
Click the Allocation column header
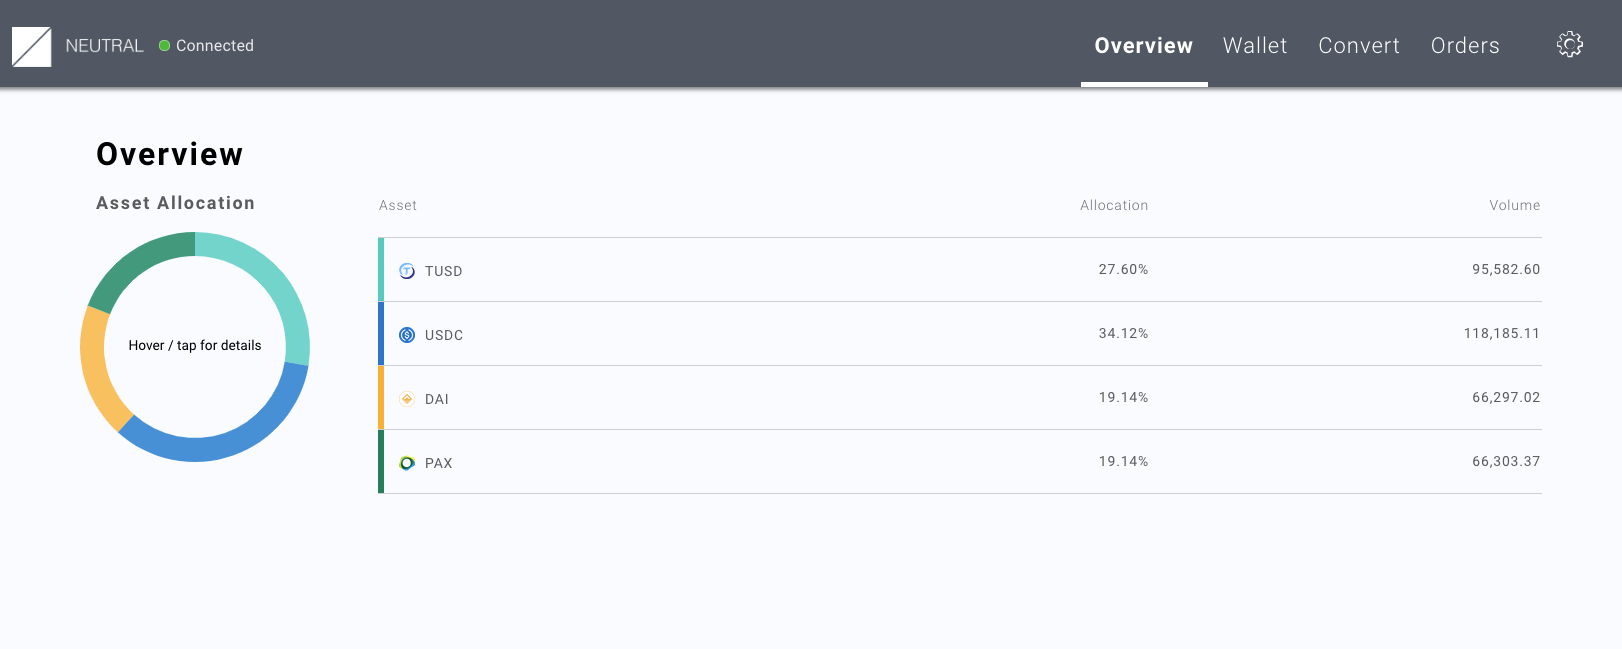(1113, 205)
